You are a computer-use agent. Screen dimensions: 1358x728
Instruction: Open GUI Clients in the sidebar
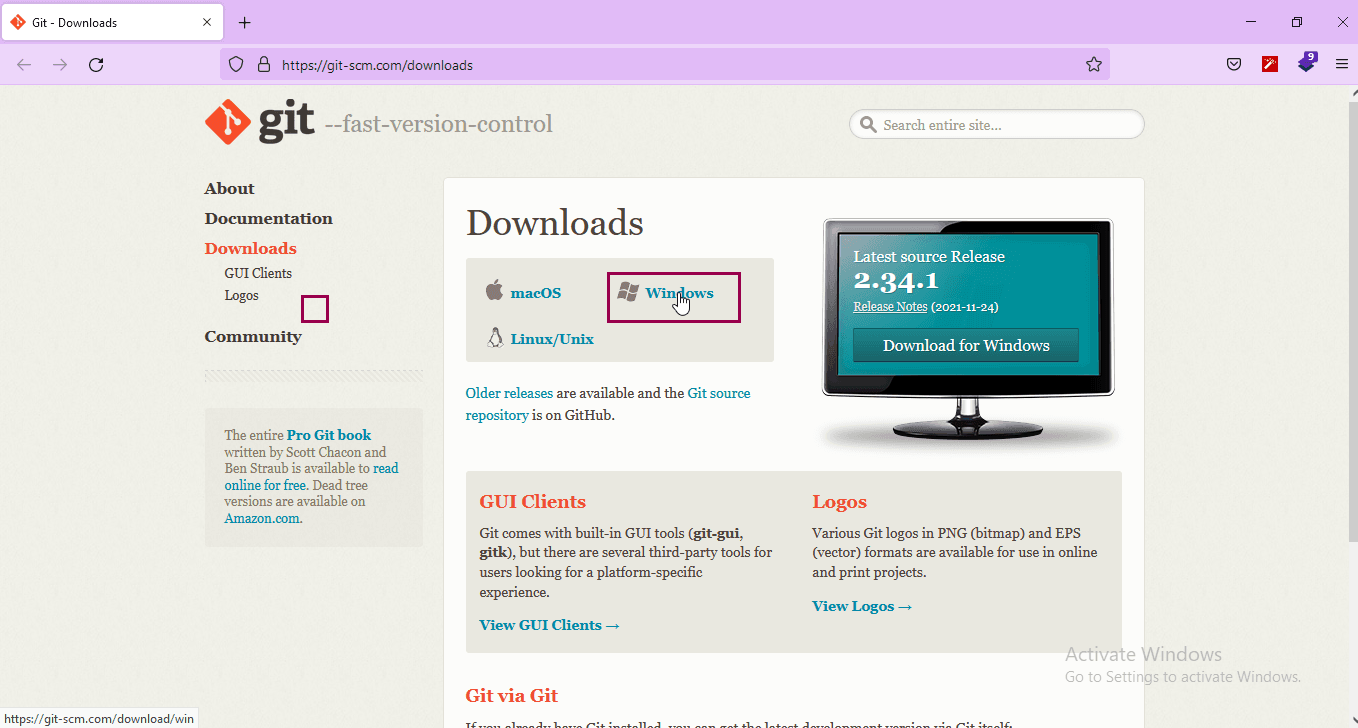[x=258, y=273]
